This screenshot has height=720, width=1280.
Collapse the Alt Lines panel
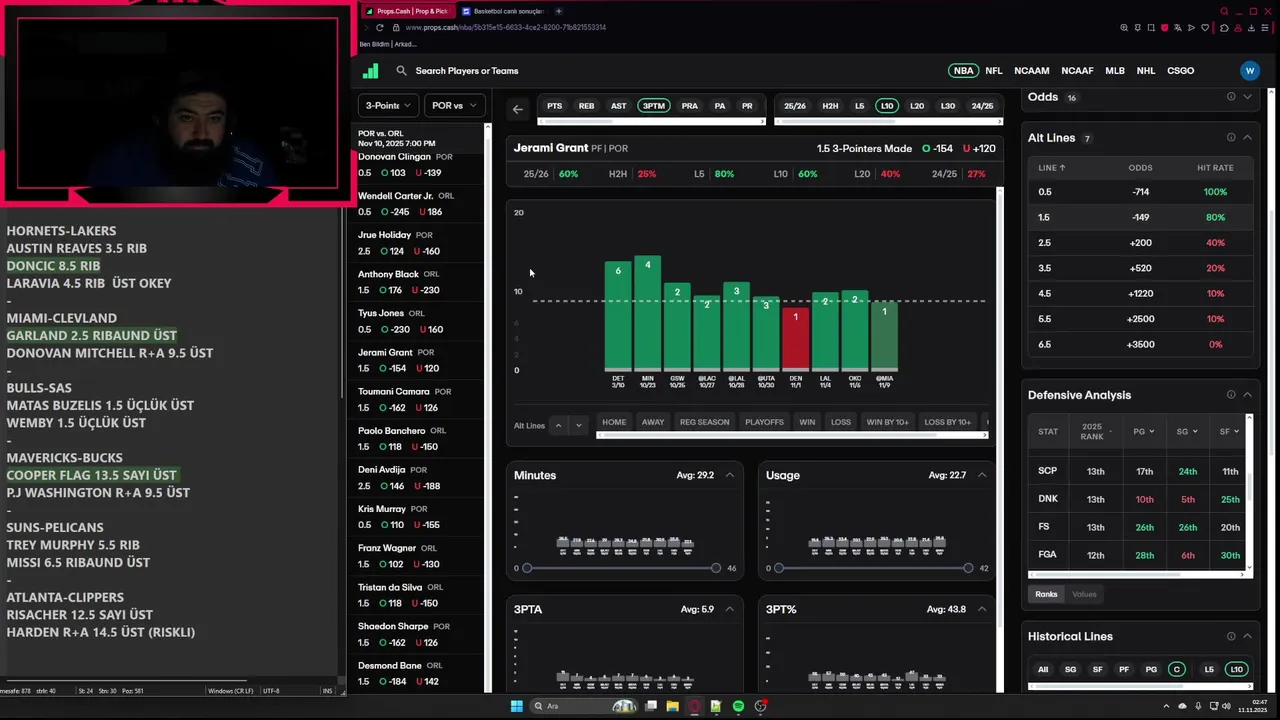pos(1247,138)
